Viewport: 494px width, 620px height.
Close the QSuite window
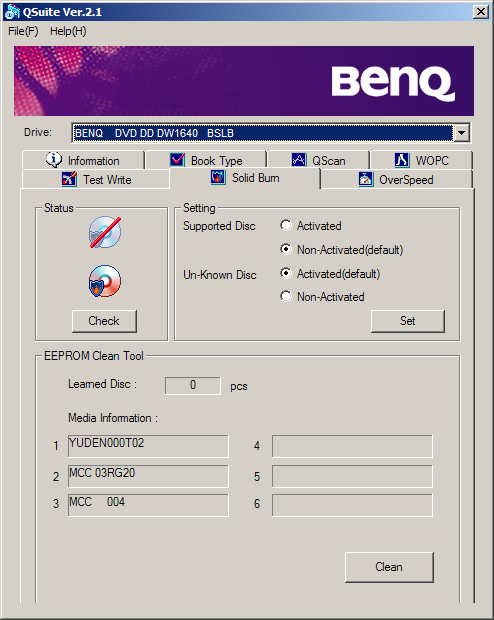[x=481, y=12]
